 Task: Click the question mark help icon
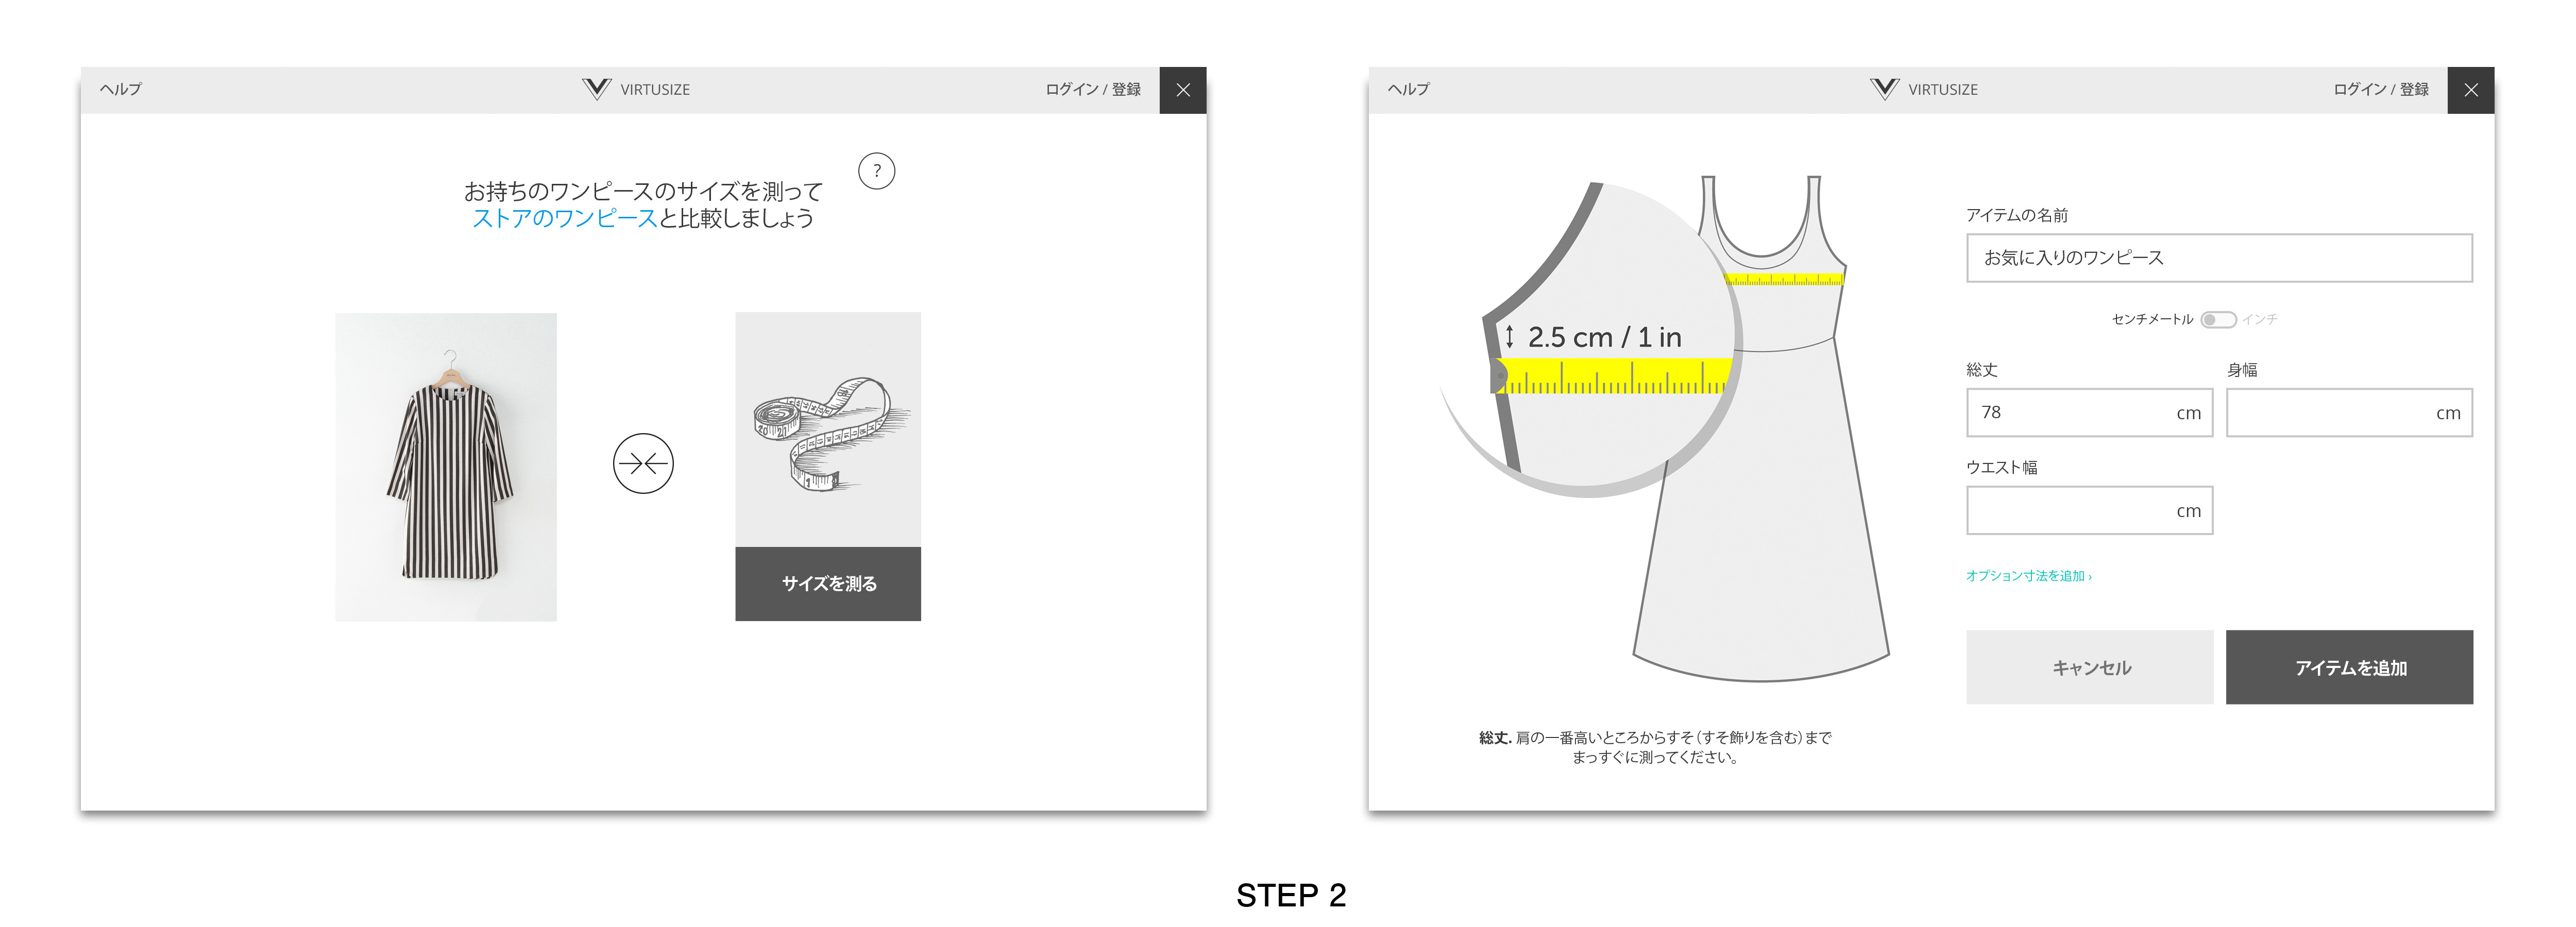pyautogui.click(x=876, y=171)
